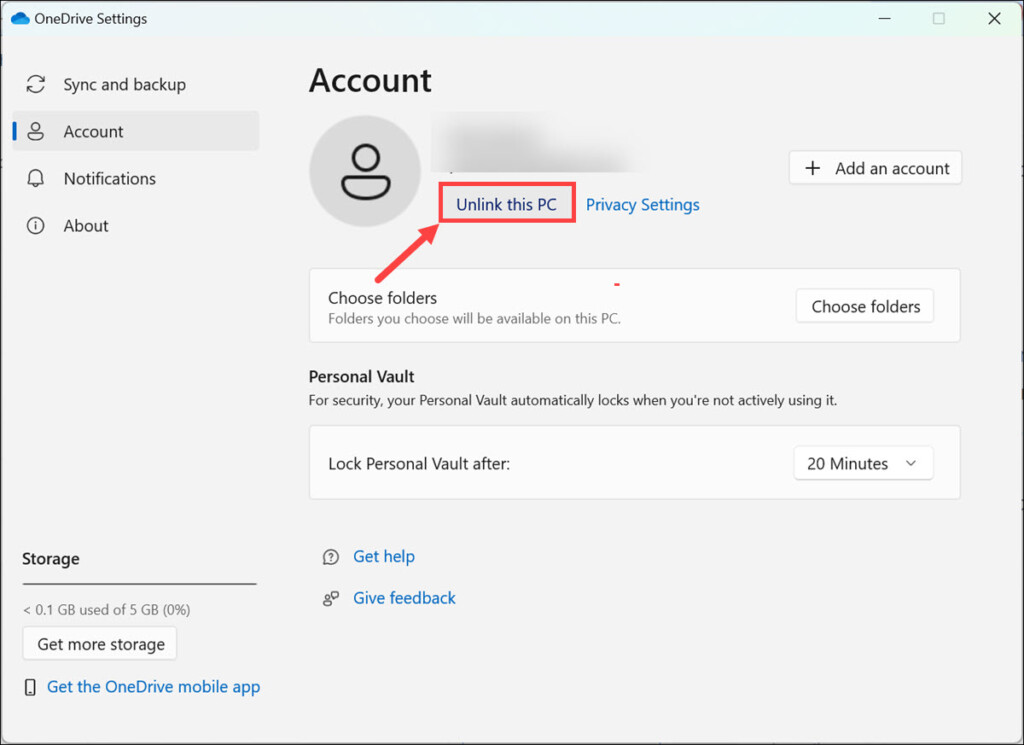Minimize the OneDrive Settings window
The image size is (1024, 745).
(x=884, y=18)
